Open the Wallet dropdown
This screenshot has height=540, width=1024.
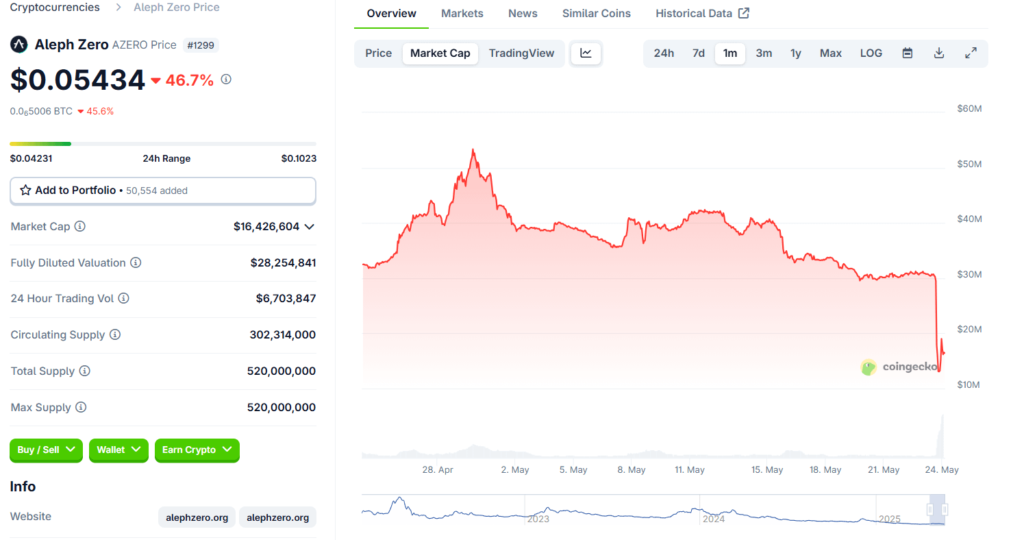[x=118, y=450]
